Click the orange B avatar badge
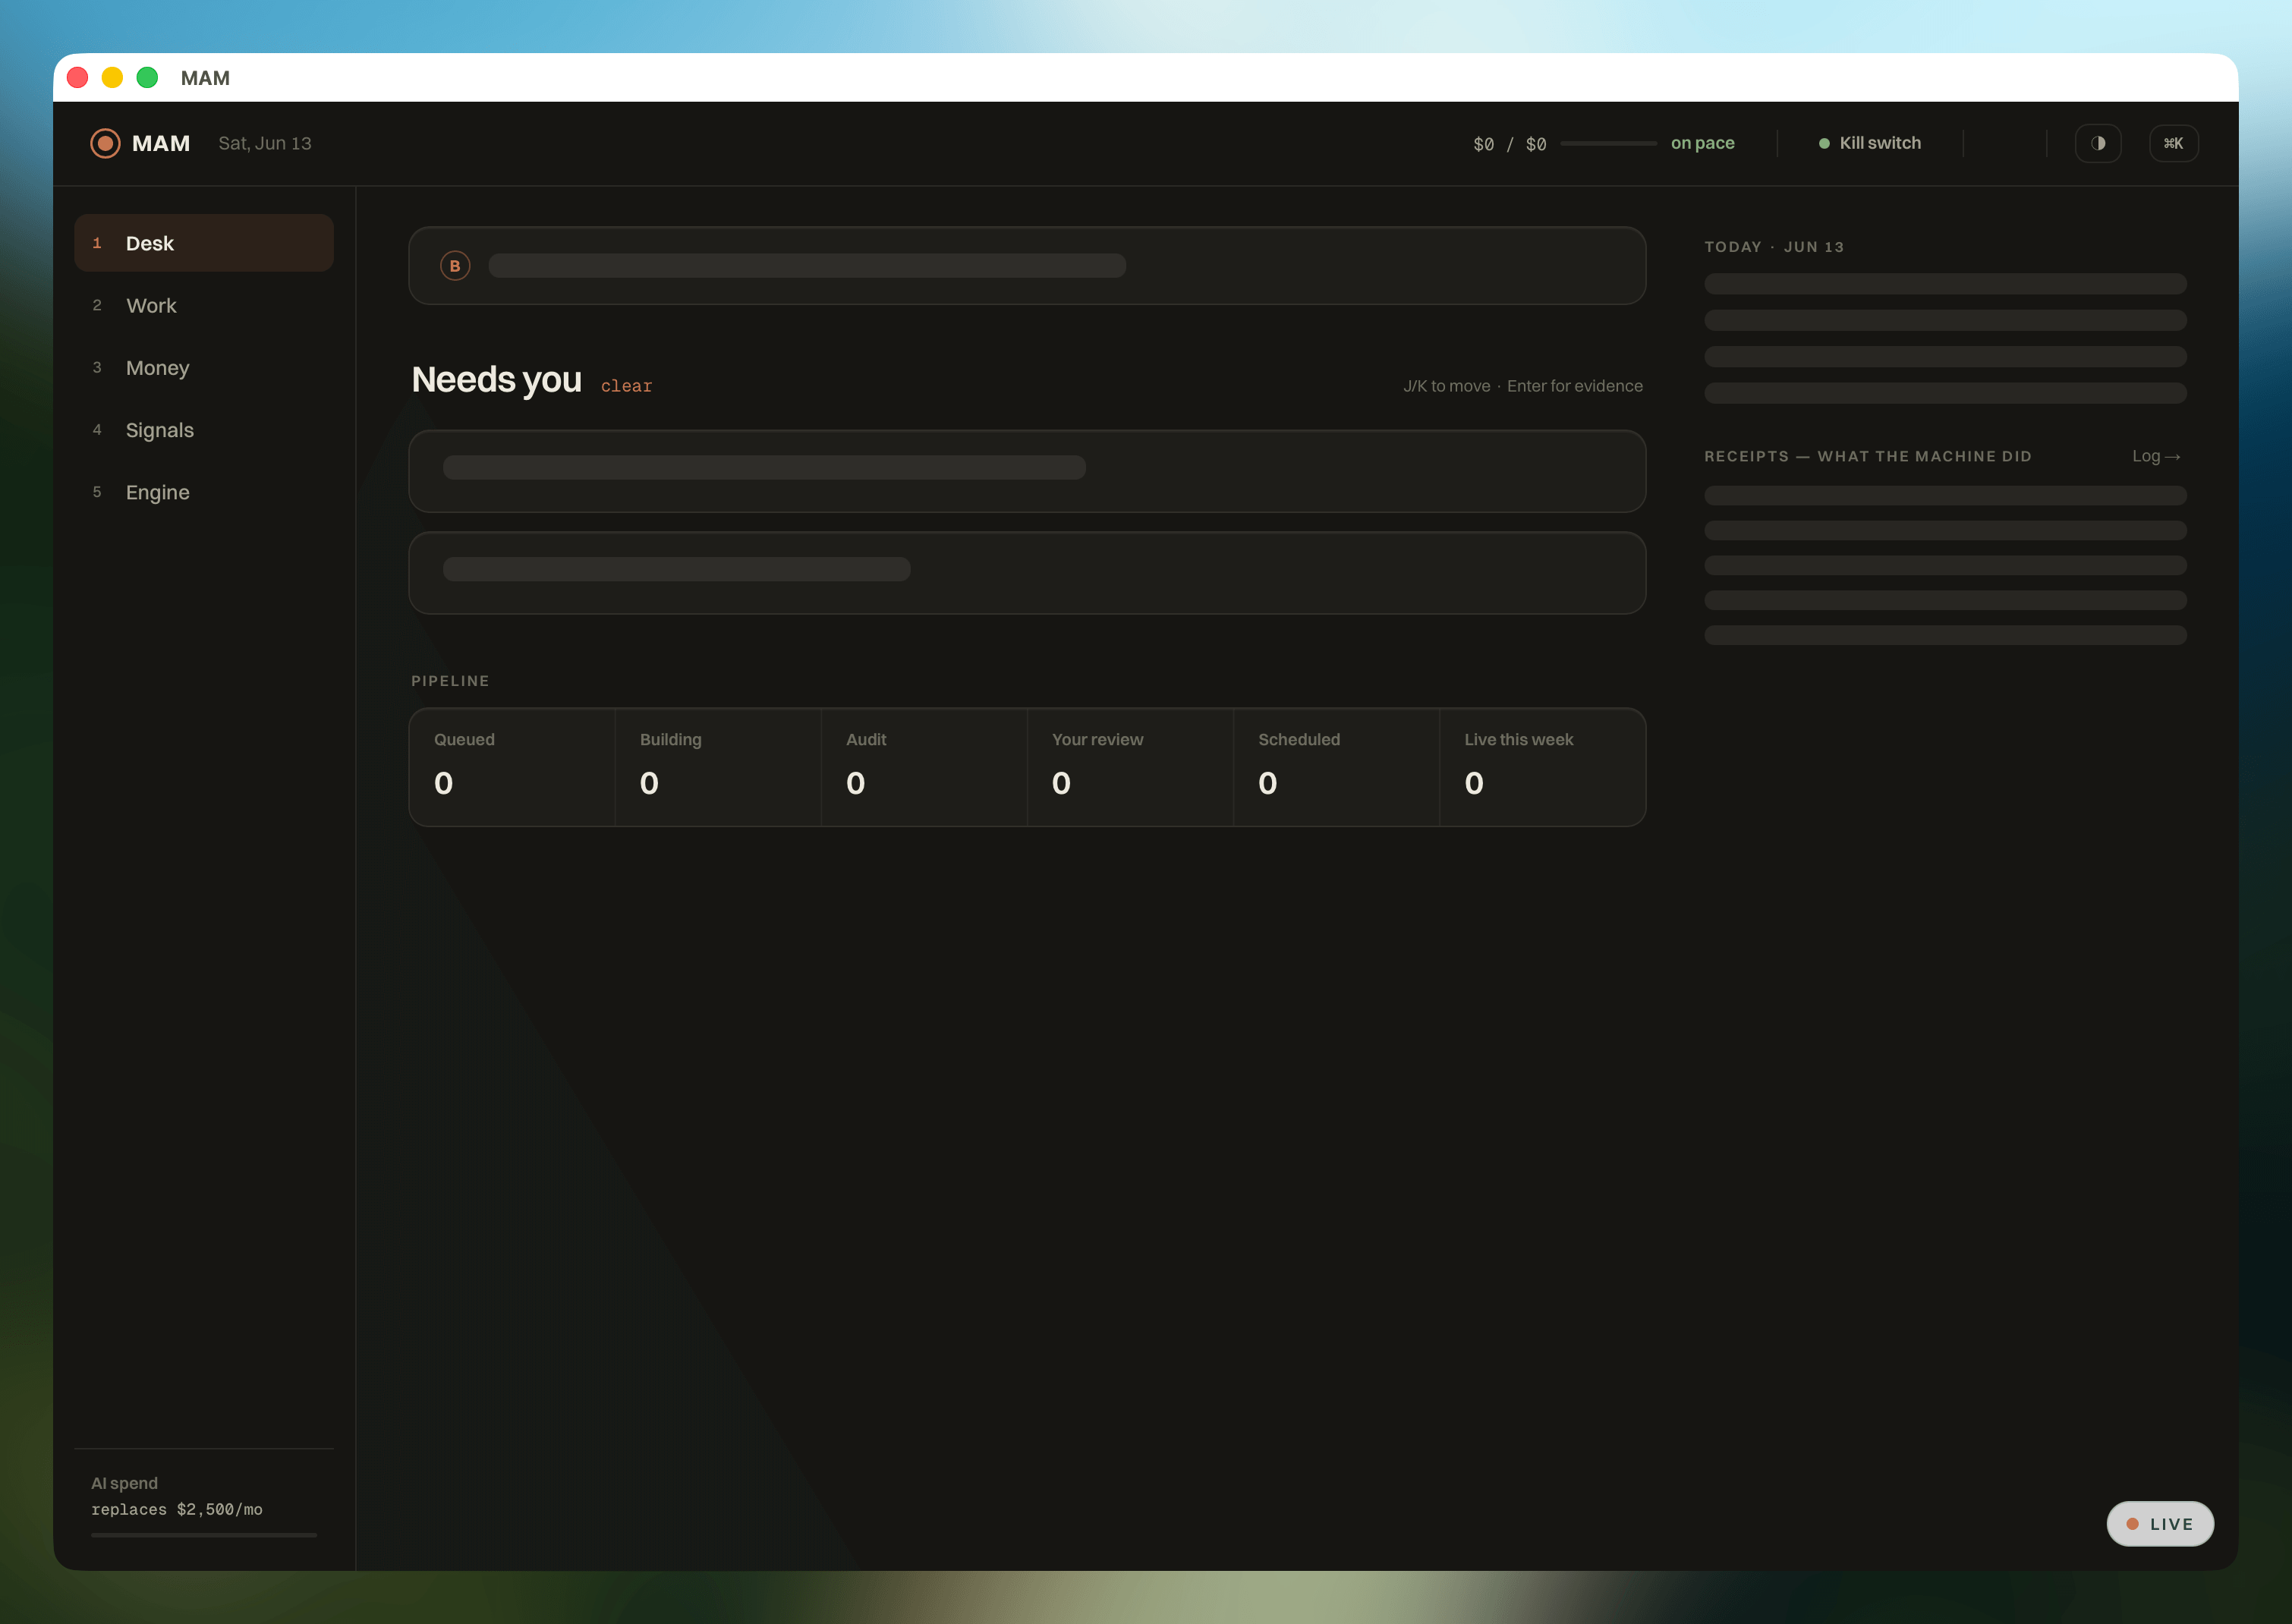 455,265
